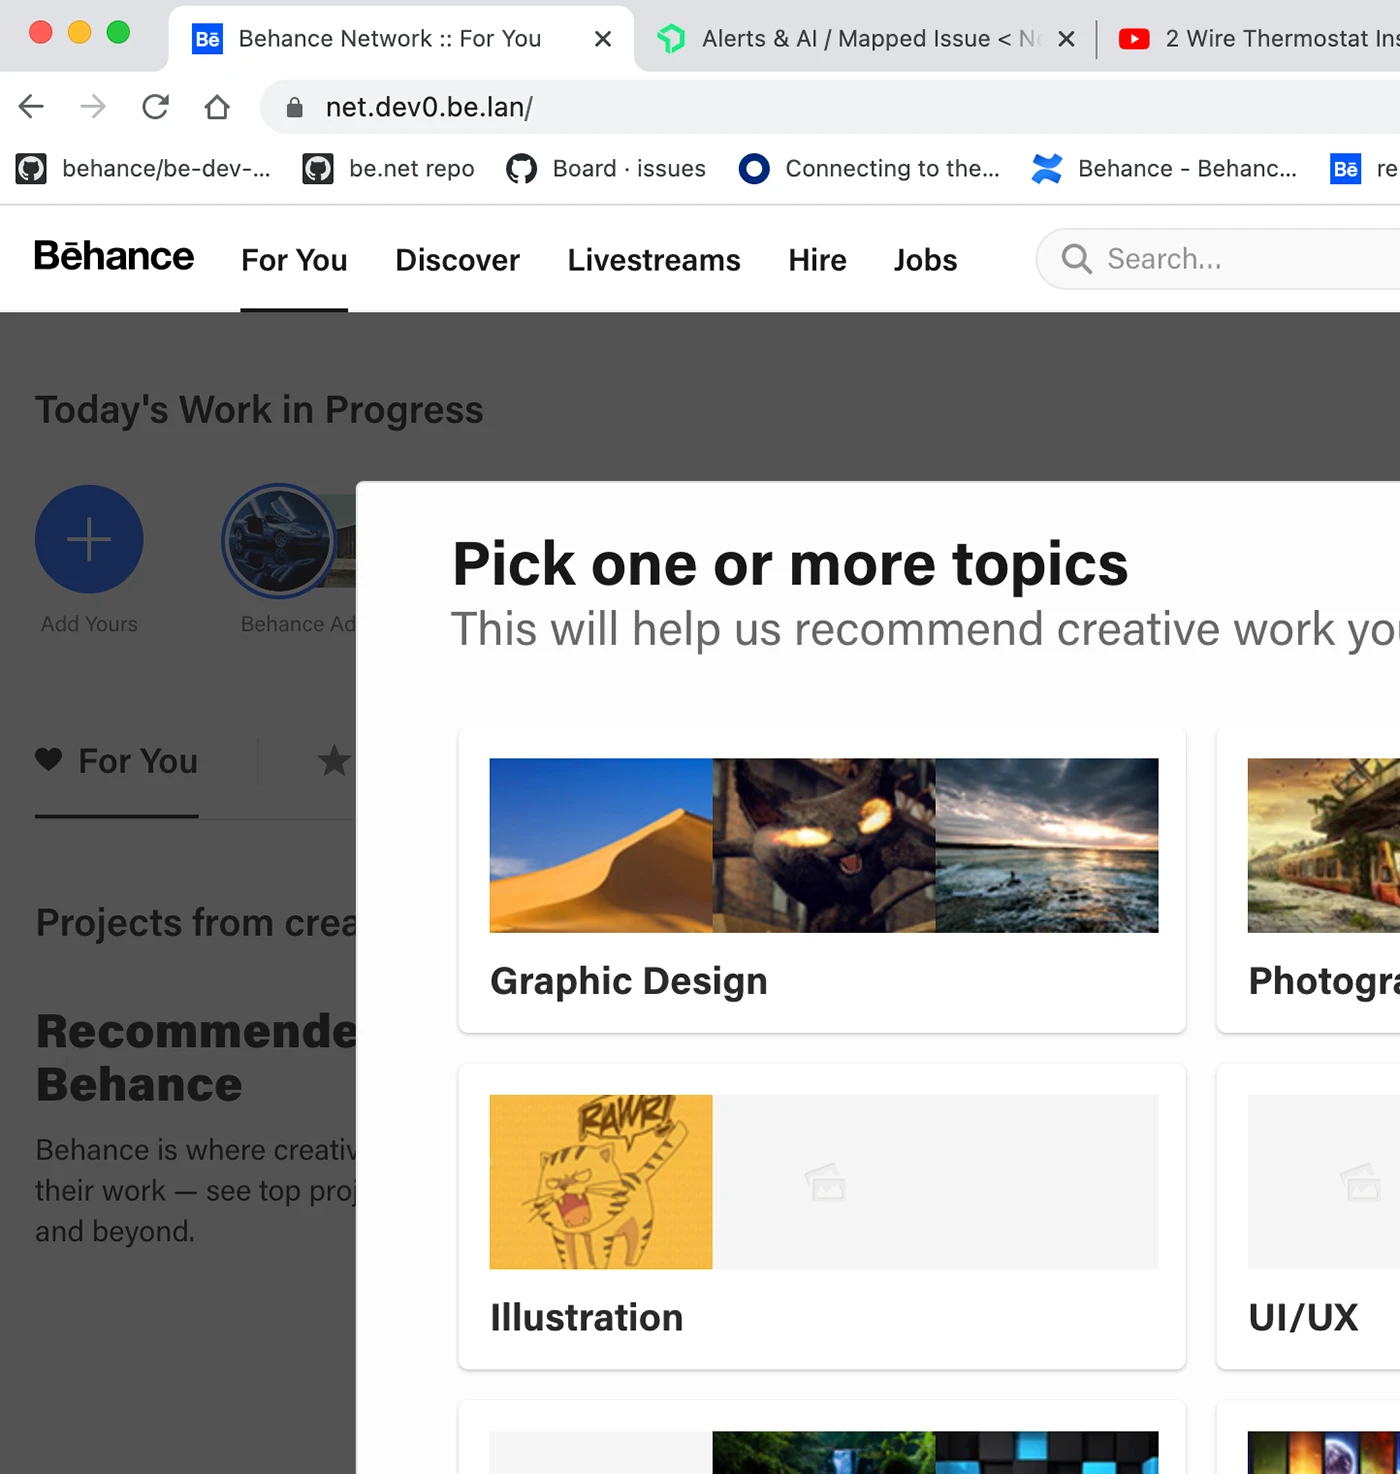
Task: Open the Livestreams navigation item
Action: [x=654, y=260]
